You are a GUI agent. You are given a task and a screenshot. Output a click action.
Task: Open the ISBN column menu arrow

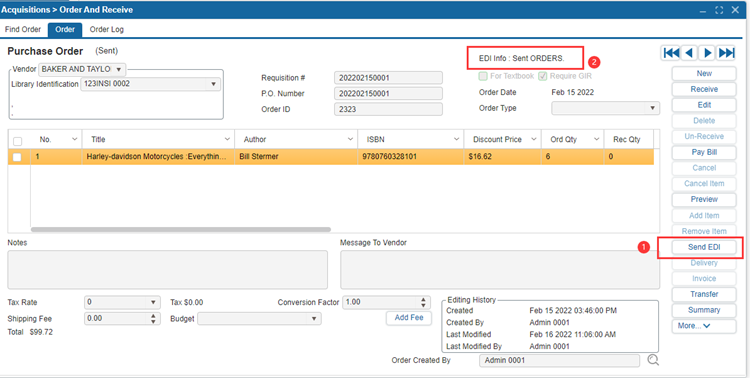coord(456,139)
